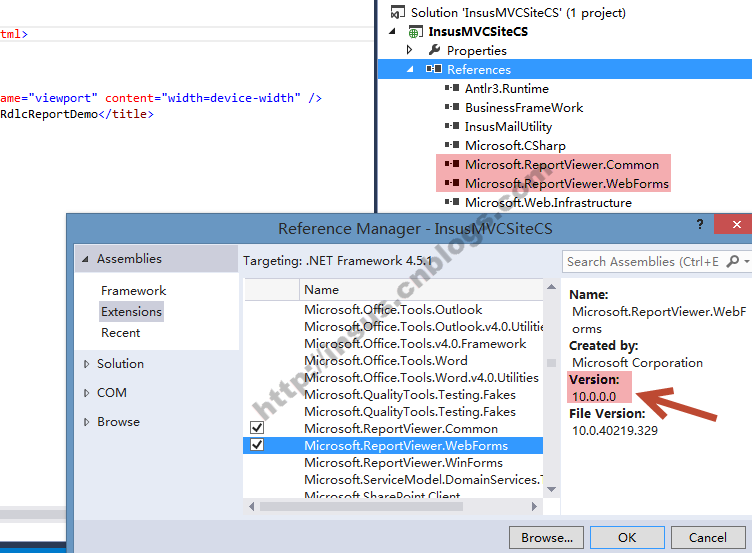Viewport: 752px width, 553px height.
Task: Click the Browse... button
Action: click(x=546, y=538)
